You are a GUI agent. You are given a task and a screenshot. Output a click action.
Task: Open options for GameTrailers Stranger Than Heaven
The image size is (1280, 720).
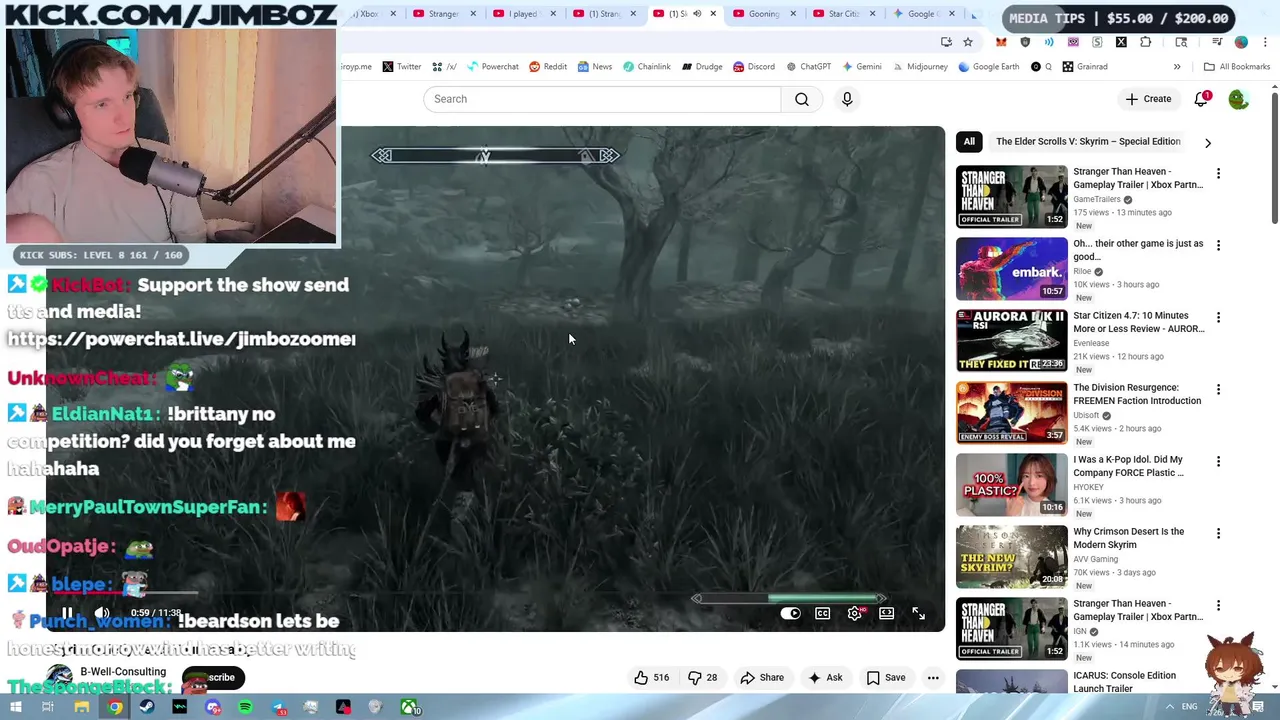[x=1218, y=173]
